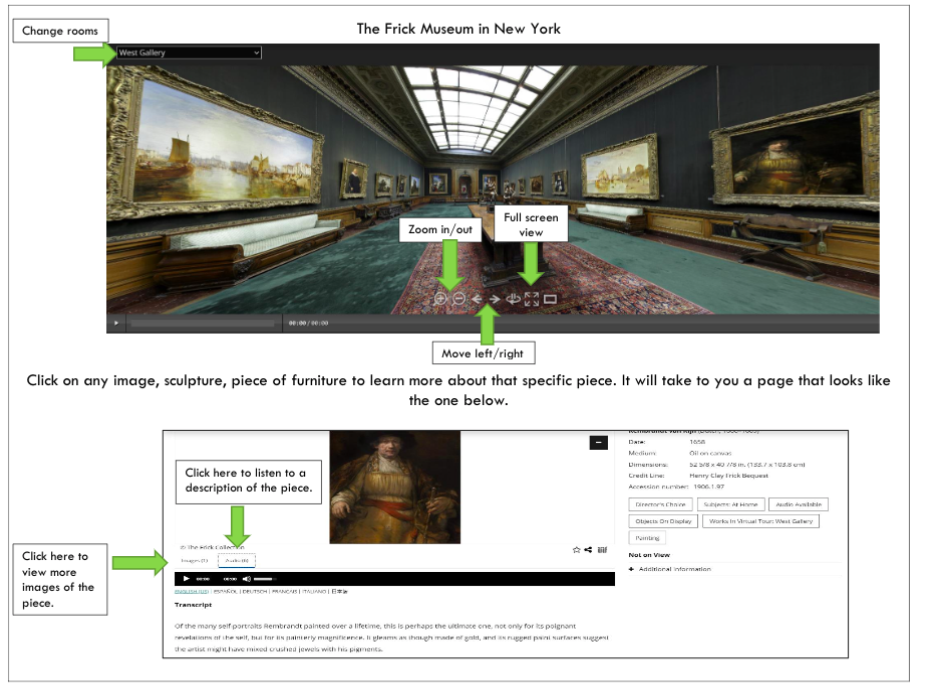
Task: Mute the audio player speaker icon
Action: pos(247,579)
